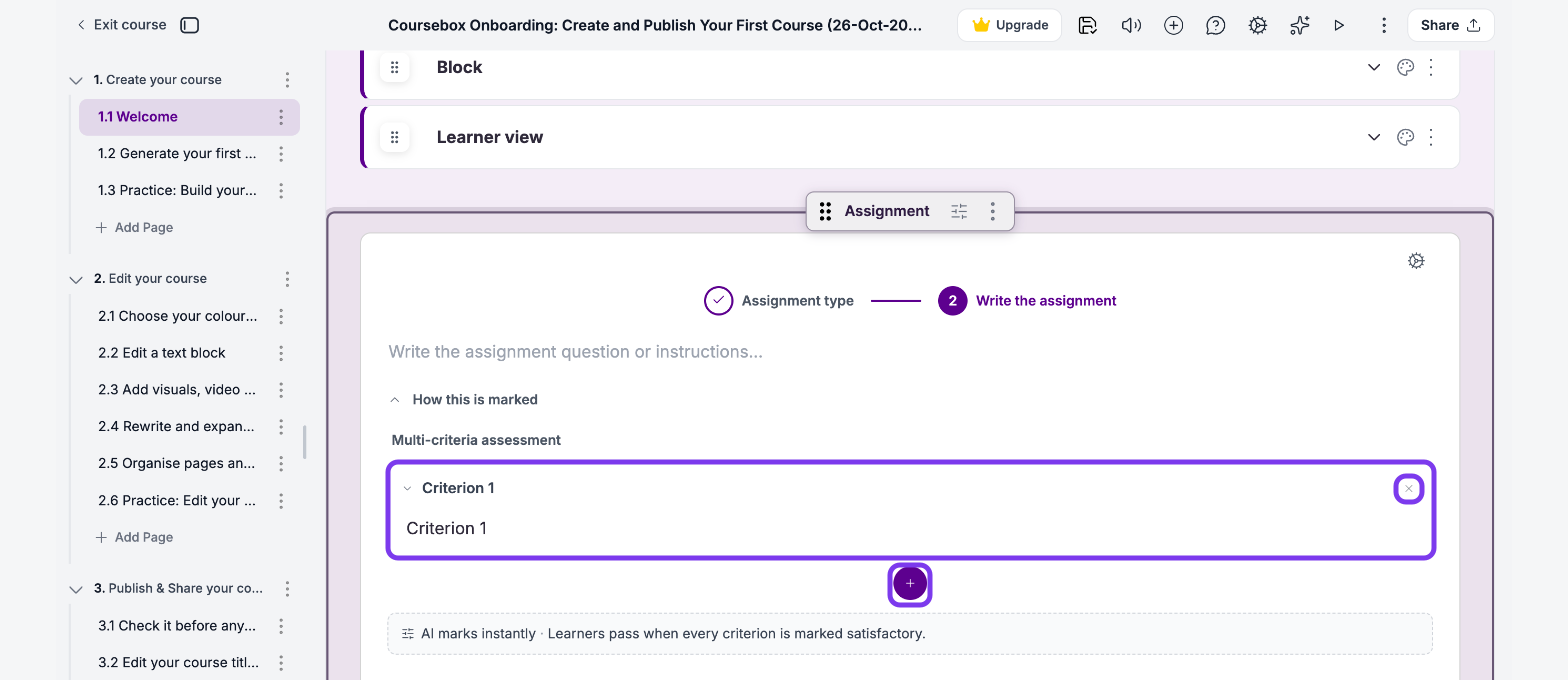1568x680 pixels.
Task: Open the 3.1 Check it three-dot menu
Action: [x=281, y=626]
